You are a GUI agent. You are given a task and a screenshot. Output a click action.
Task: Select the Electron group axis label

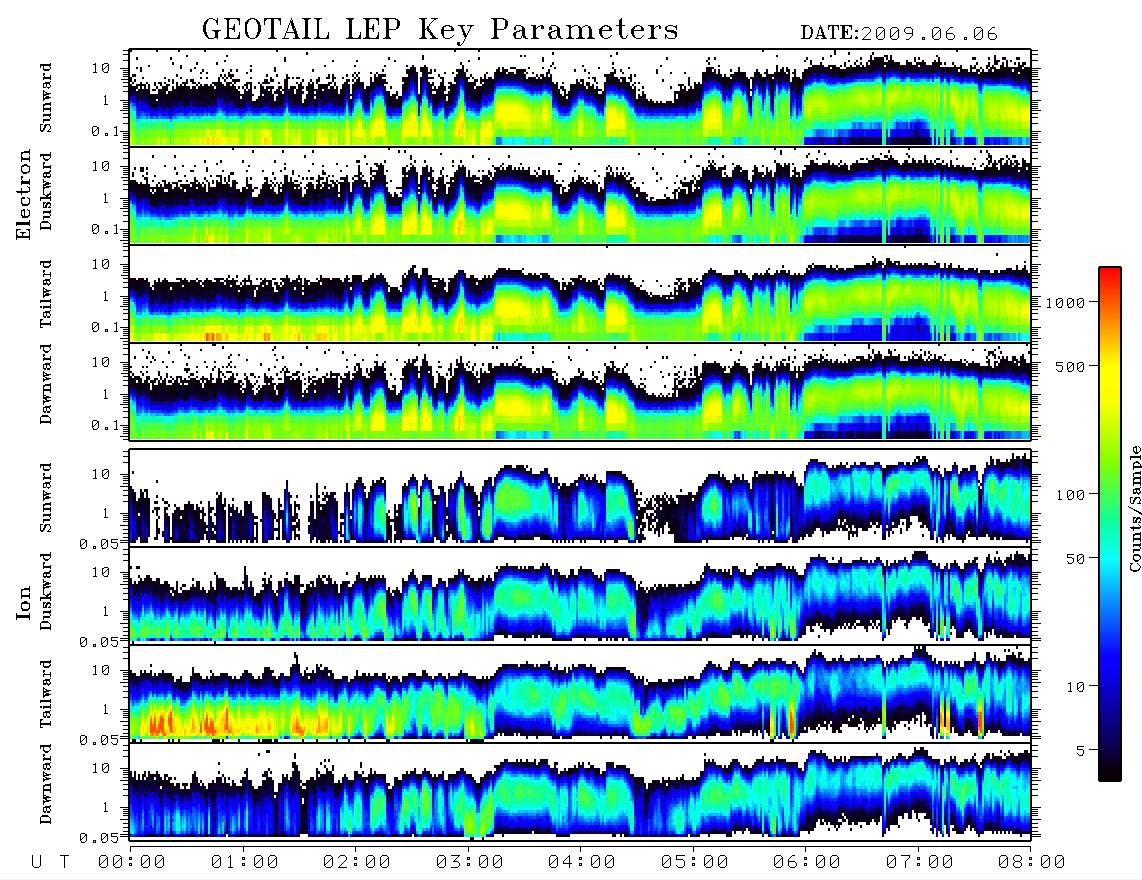[x=24, y=195]
